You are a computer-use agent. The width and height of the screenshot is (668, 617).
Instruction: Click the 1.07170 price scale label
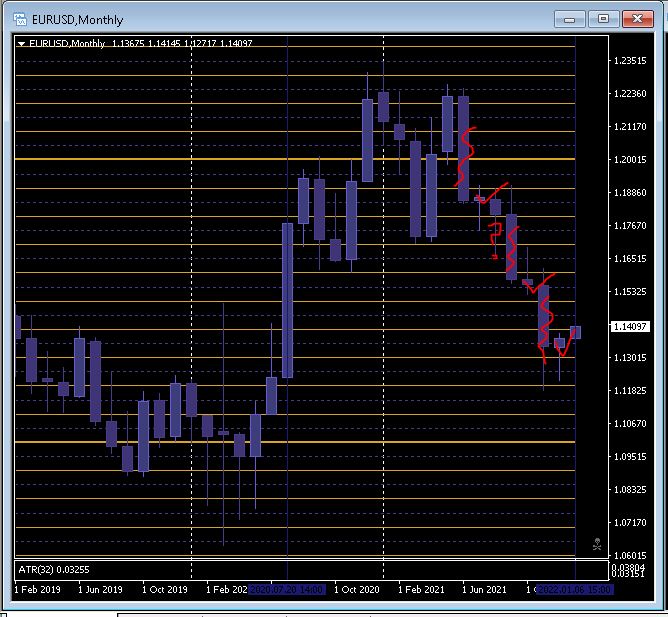click(x=630, y=522)
